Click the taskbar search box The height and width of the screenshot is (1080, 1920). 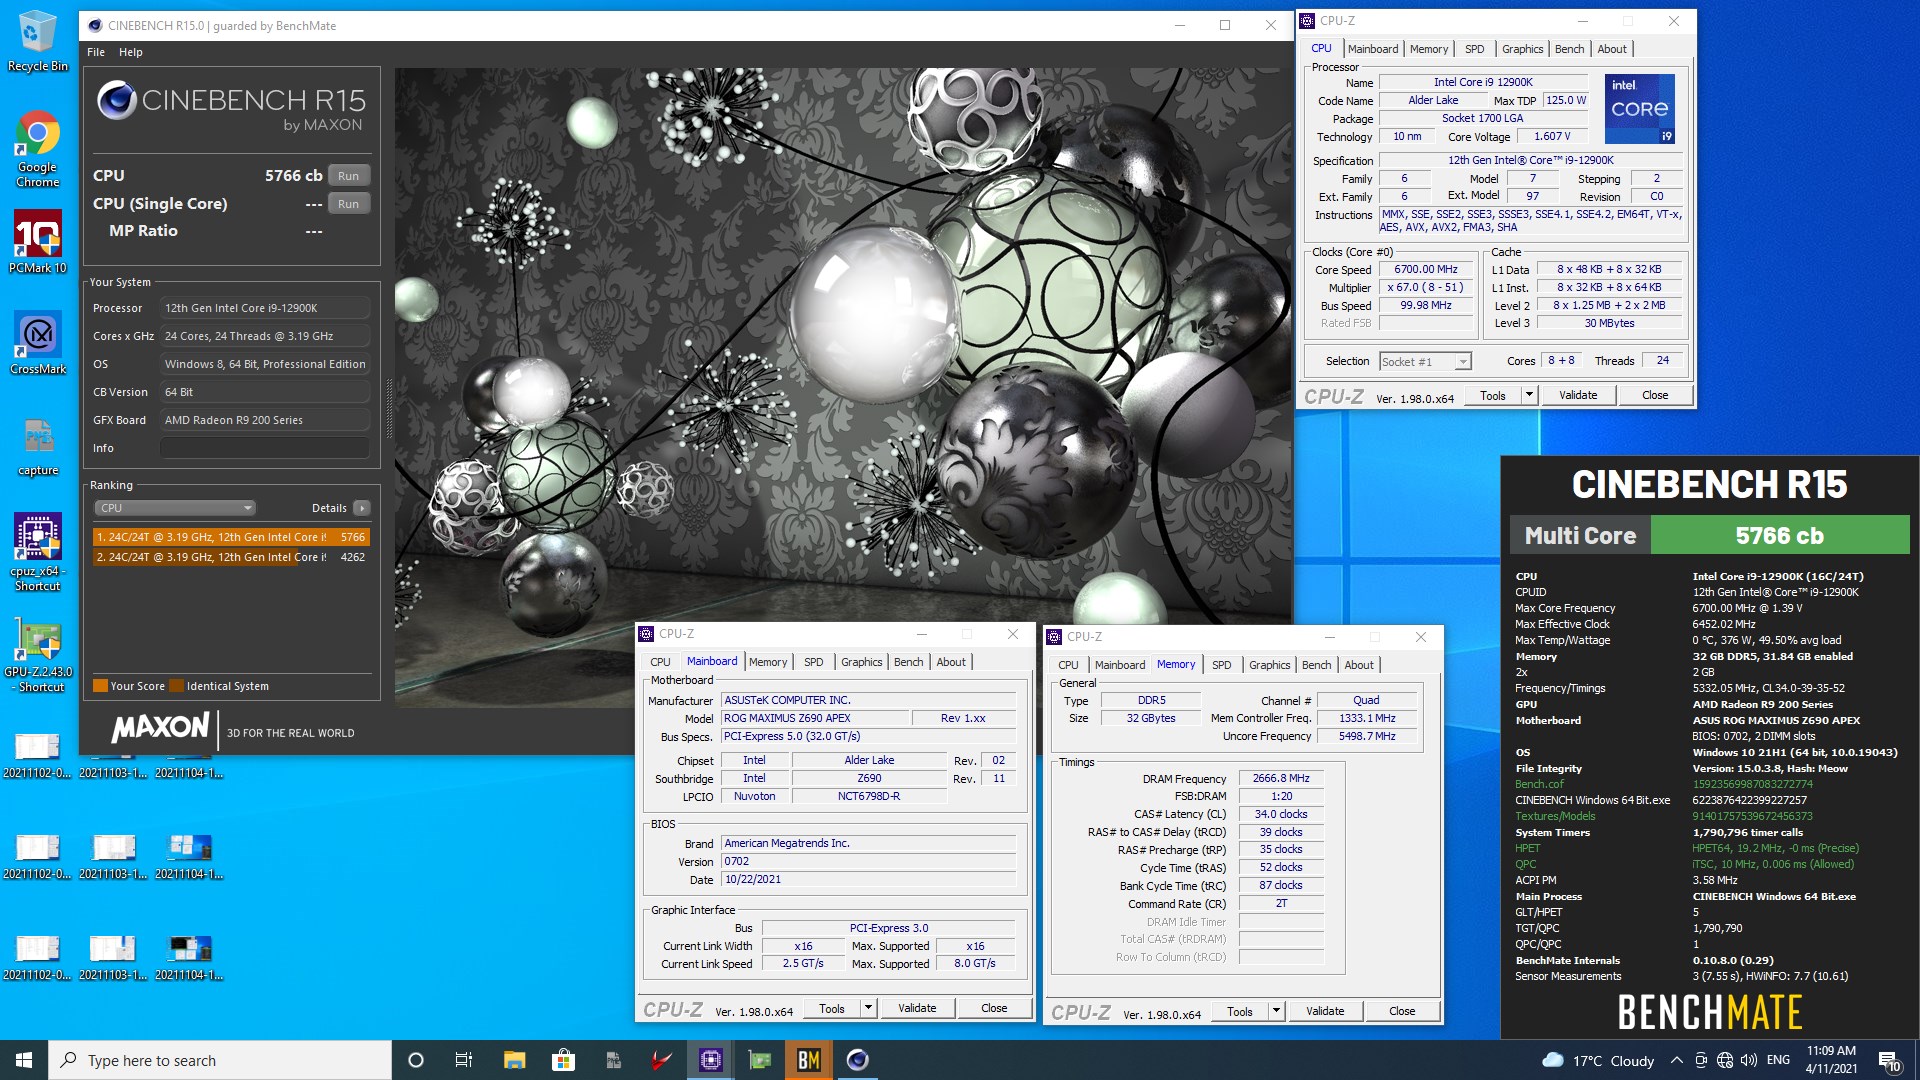click(220, 1060)
